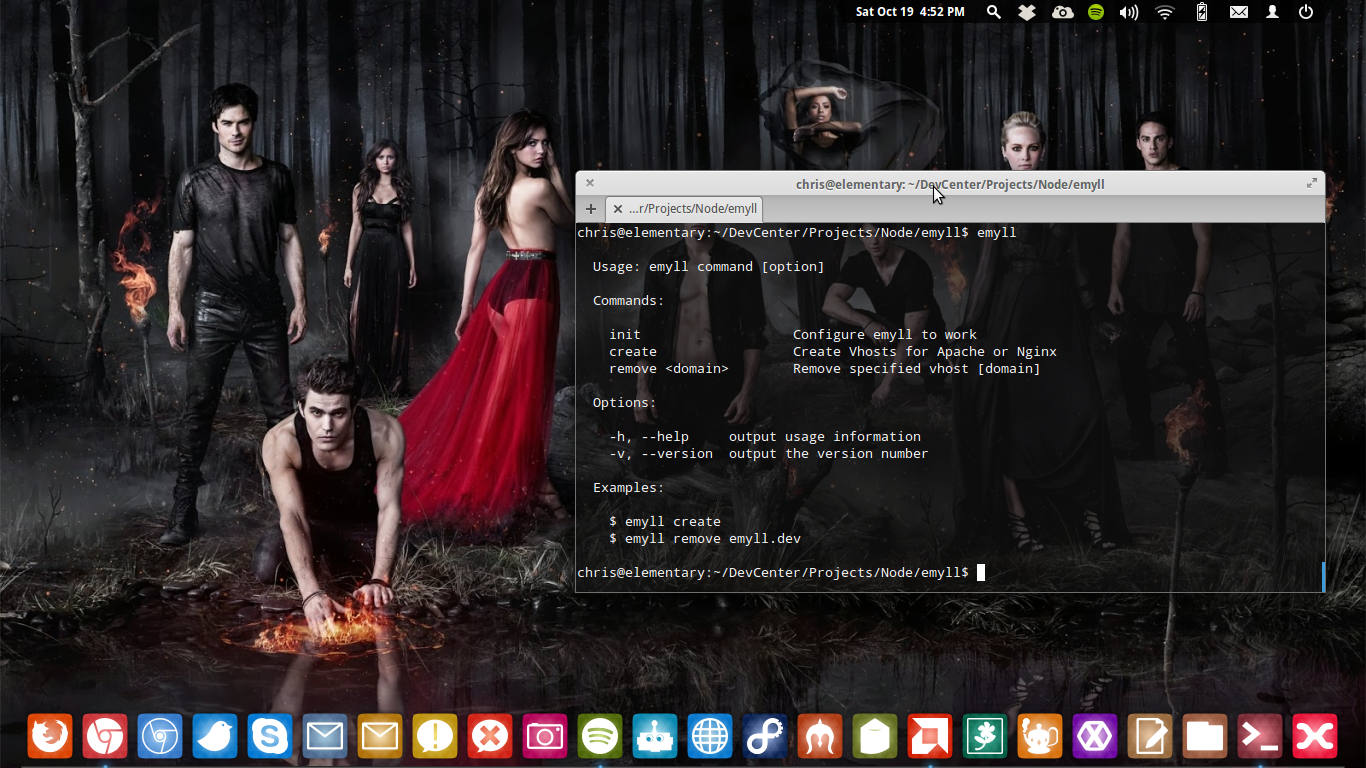Open the Terminal icon in the dock

(1260, 737)
